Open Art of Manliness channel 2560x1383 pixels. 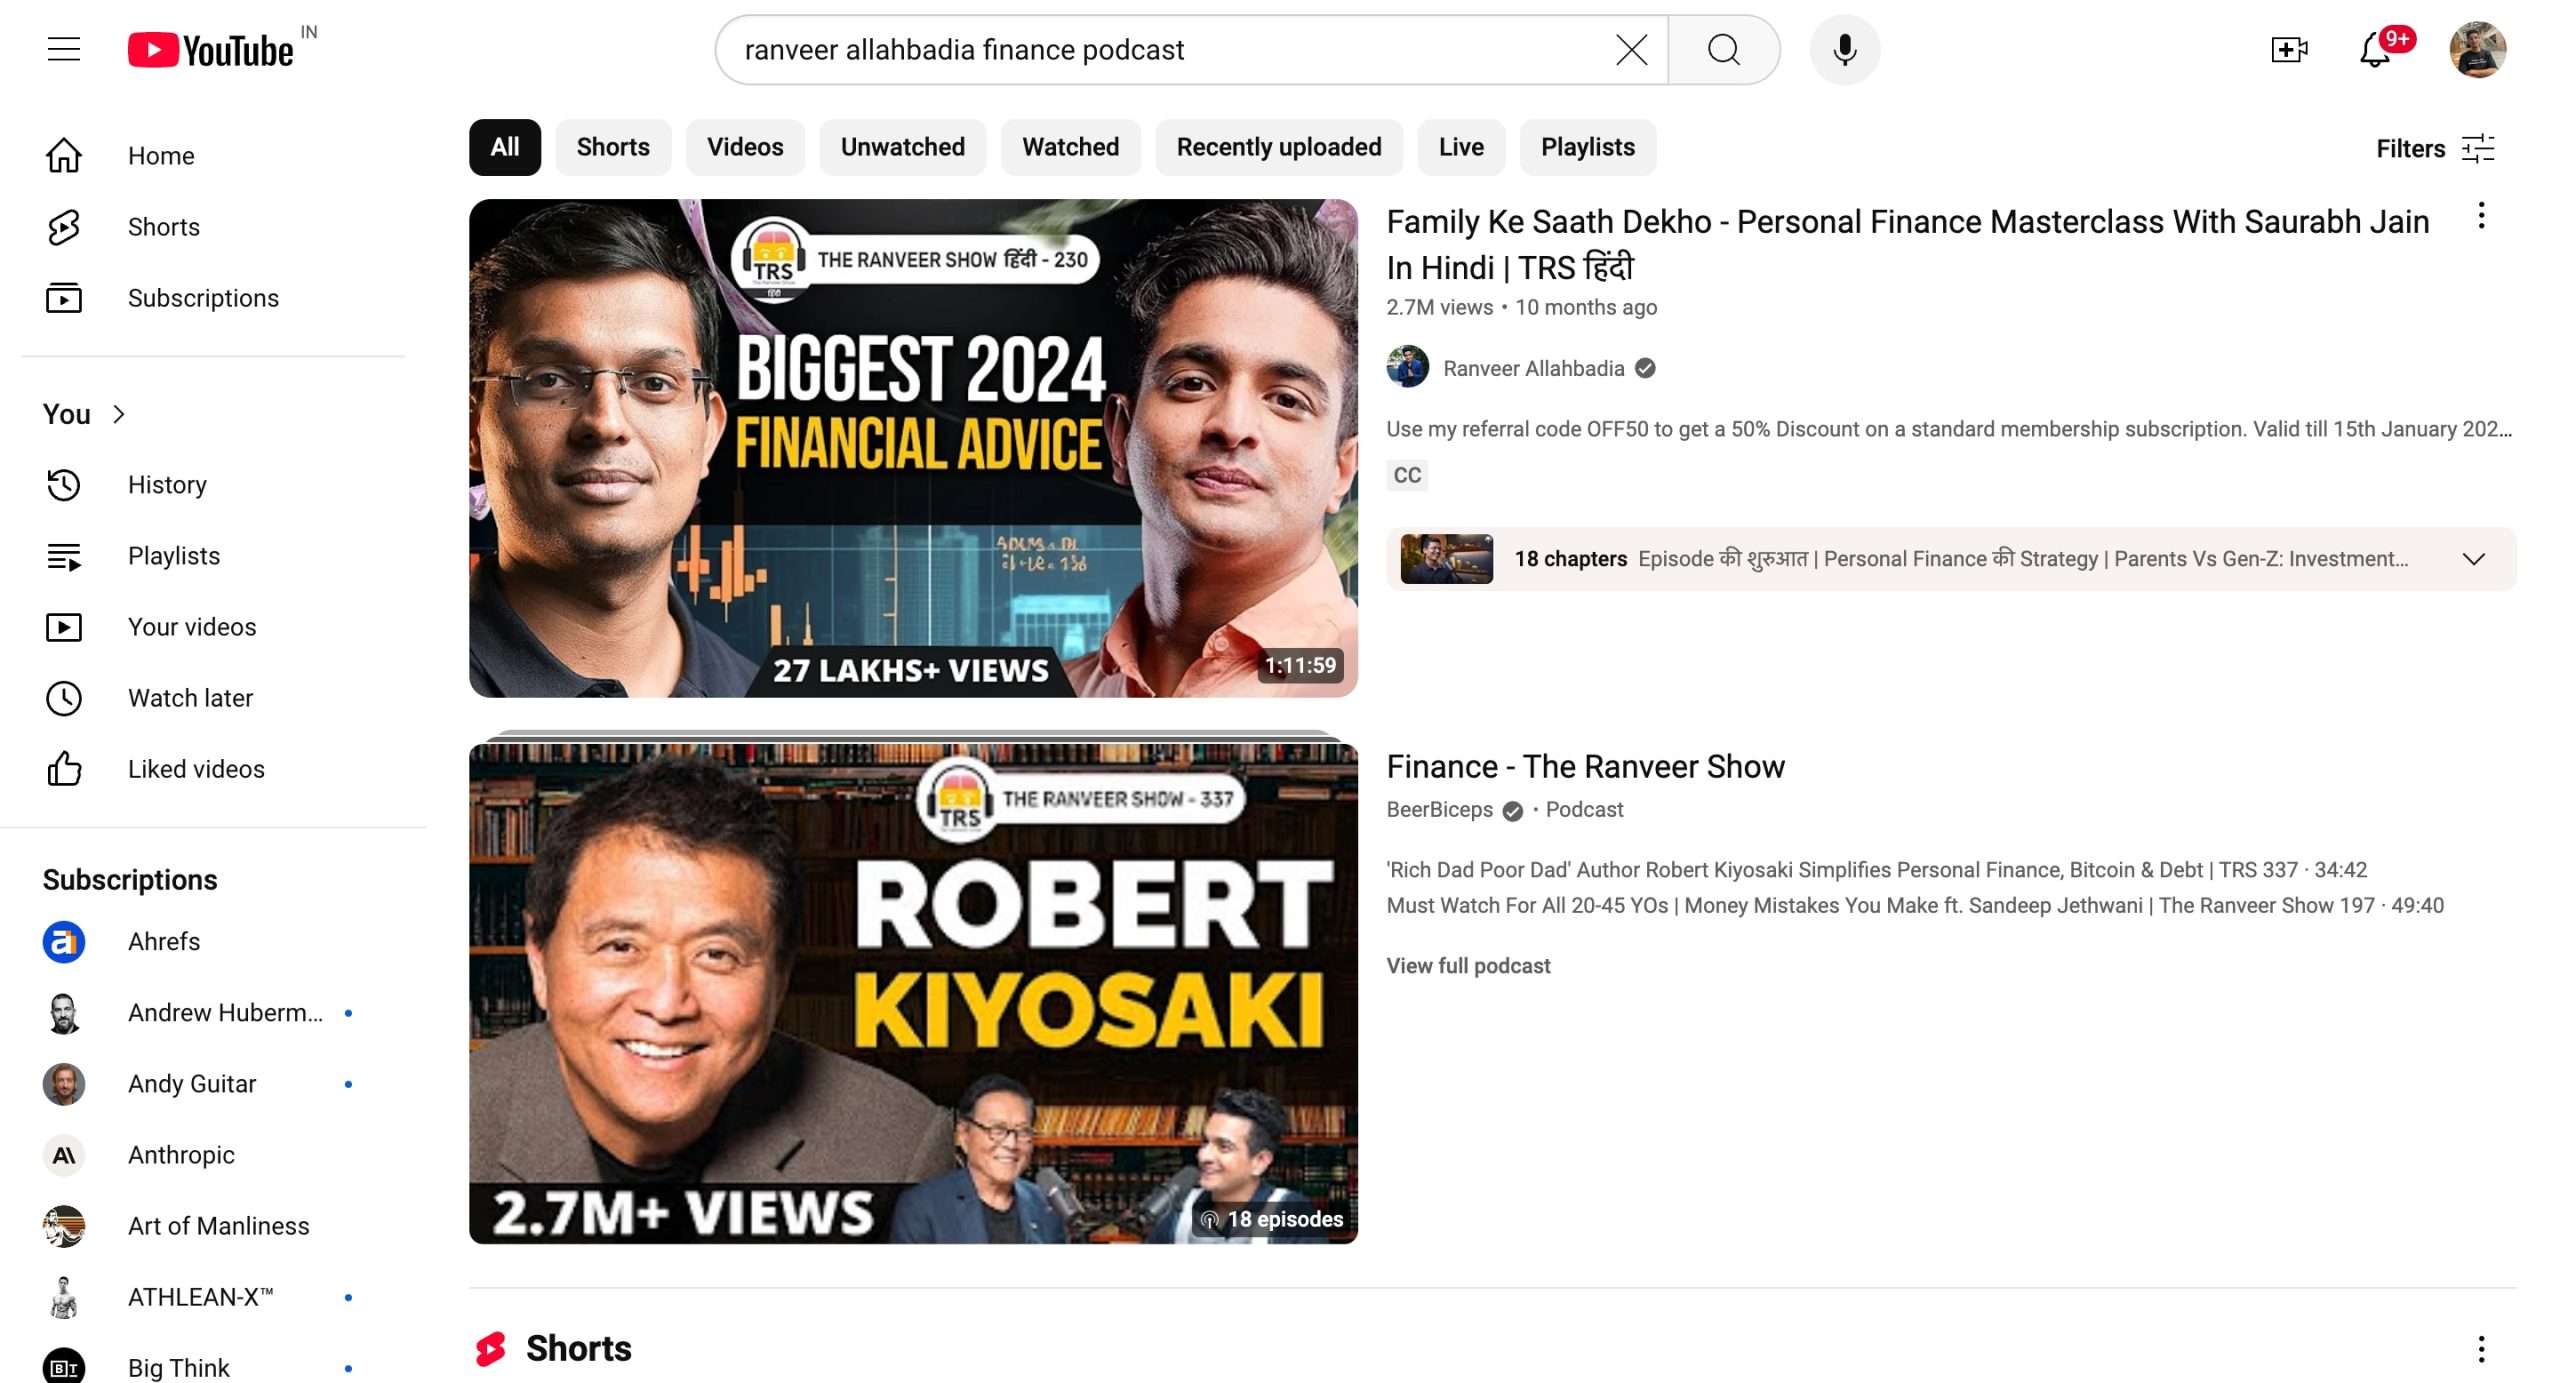(213, 1226)
